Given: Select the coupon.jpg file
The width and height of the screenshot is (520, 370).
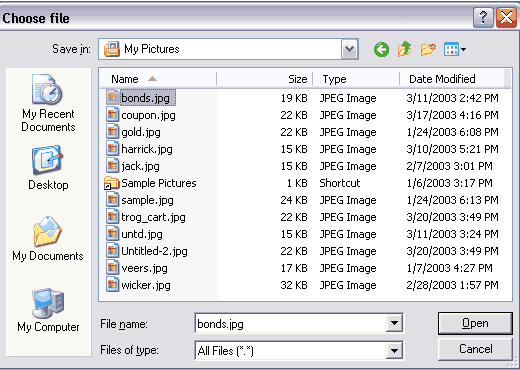Looking at the screenshot, I should [x=141, y=115].
